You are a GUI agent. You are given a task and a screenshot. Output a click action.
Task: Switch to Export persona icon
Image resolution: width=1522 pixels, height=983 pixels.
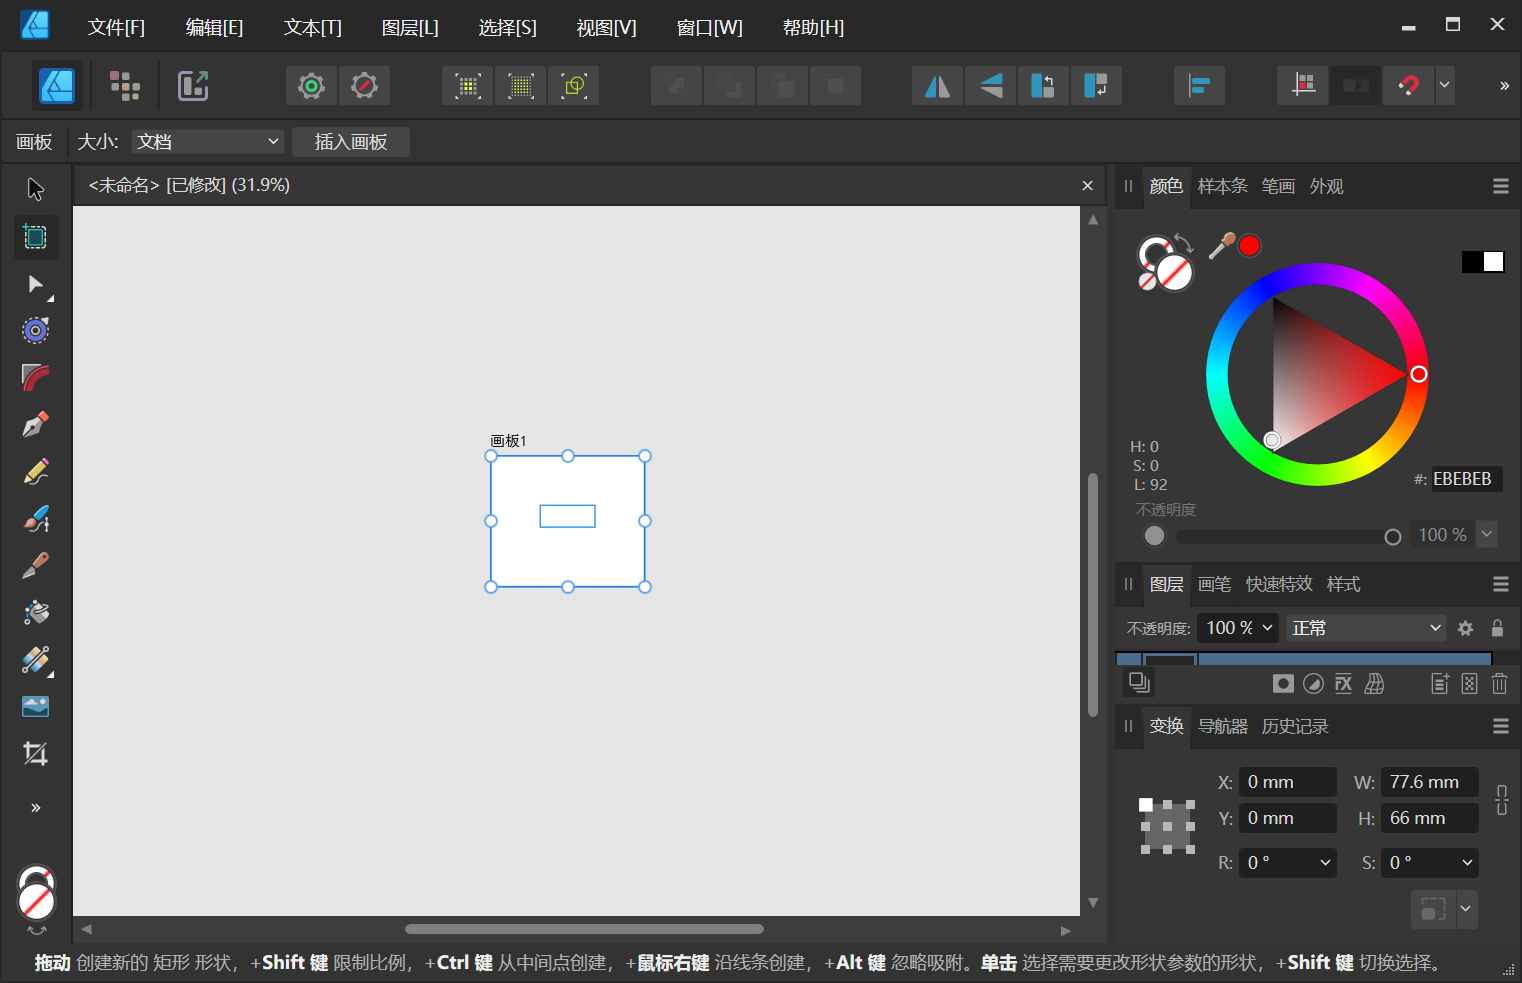pyautogui.click(x=193, y=86)
